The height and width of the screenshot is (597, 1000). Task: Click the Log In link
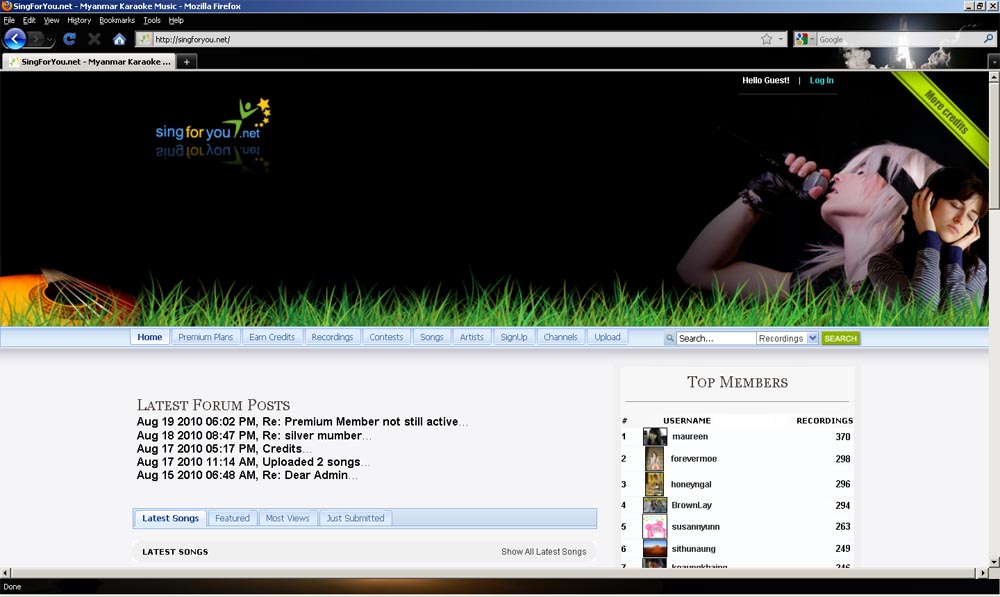pos(821,80)
